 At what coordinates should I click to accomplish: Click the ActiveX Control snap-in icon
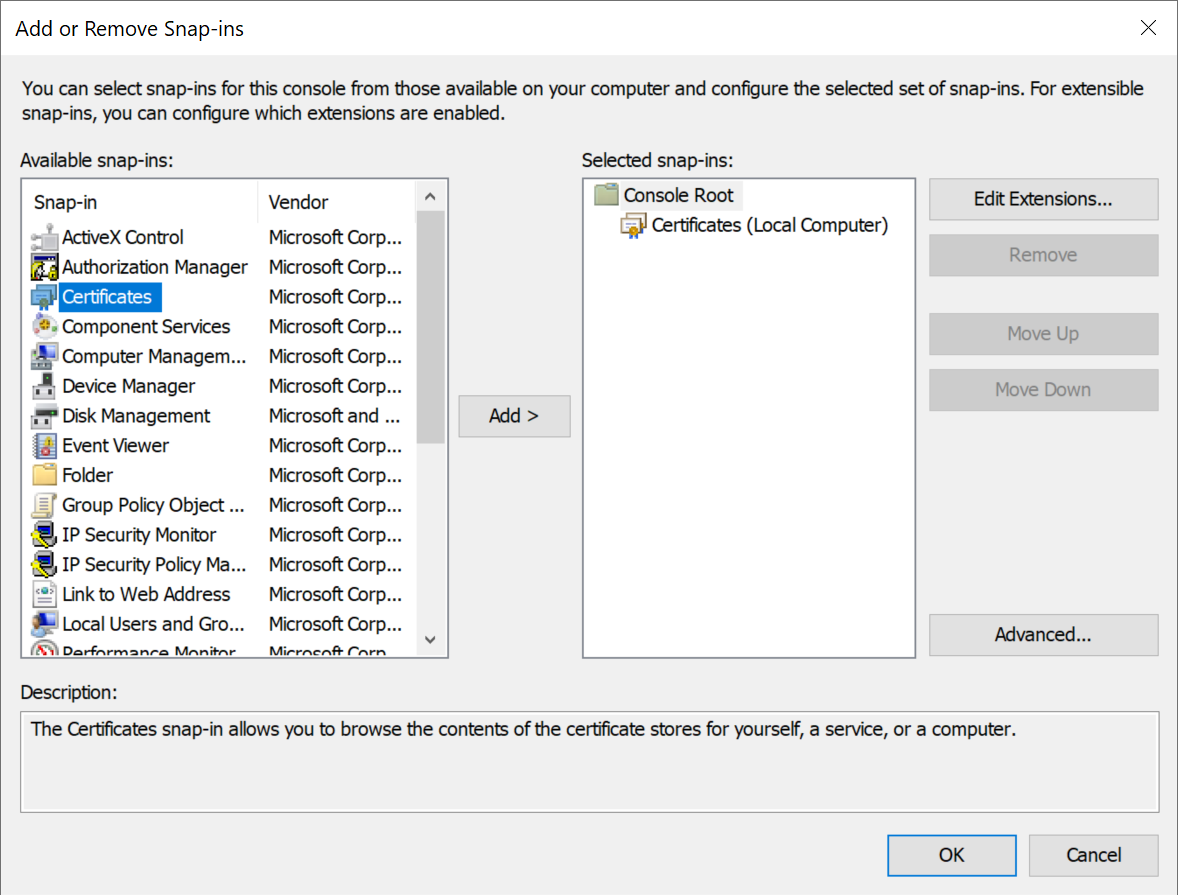click(45, 238)
